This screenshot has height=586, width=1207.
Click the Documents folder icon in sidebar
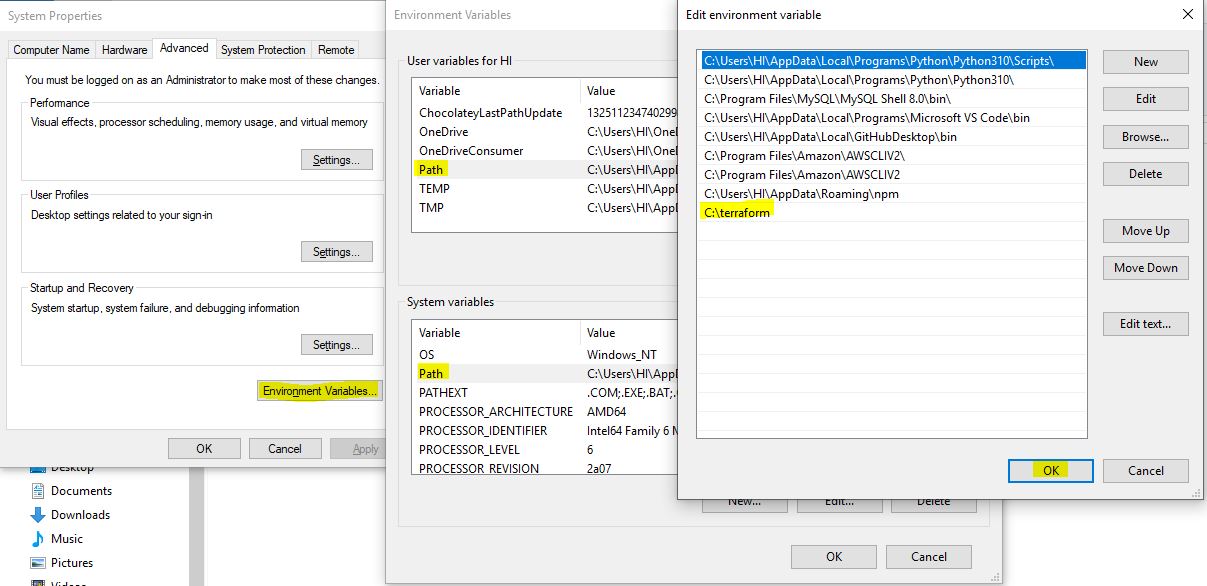coord(38,491)
